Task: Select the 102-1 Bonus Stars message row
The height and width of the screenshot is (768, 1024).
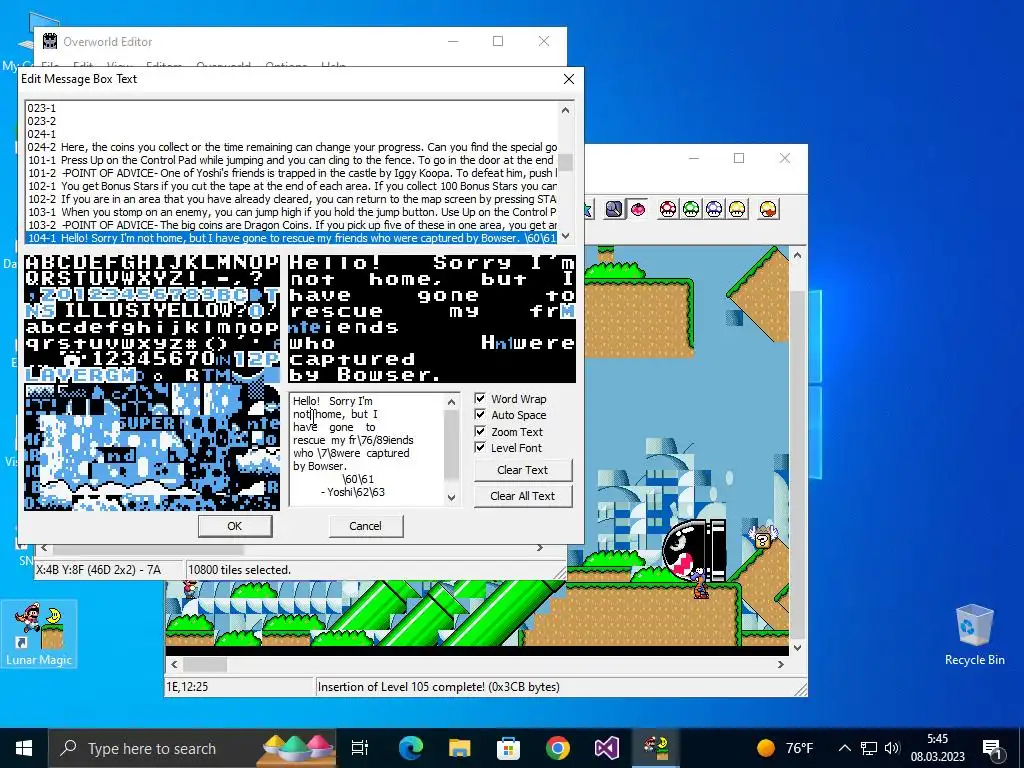Action: click(x=291, y=186)
